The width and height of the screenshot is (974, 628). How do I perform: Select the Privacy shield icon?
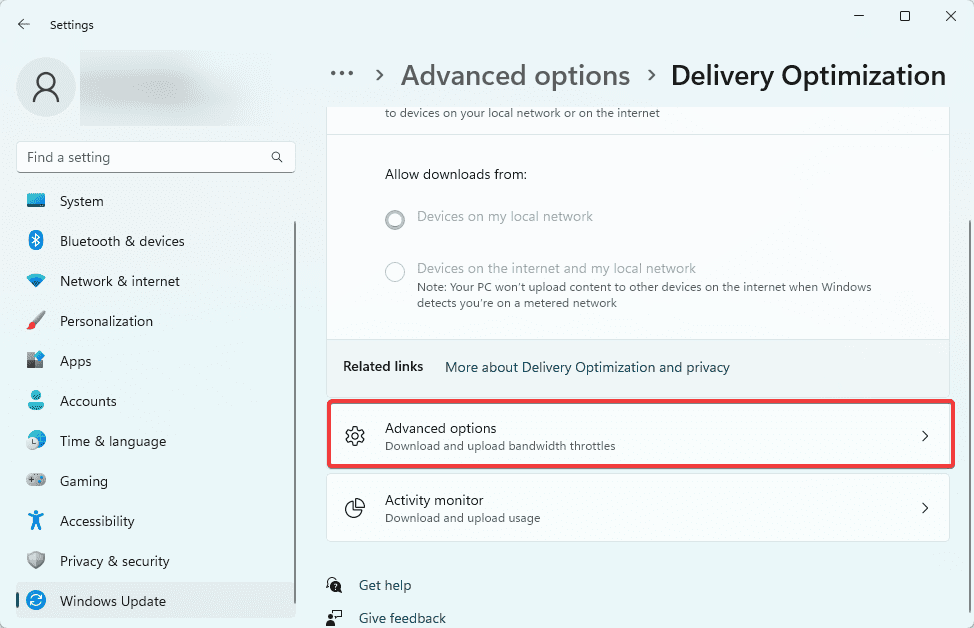coord(36,560)
